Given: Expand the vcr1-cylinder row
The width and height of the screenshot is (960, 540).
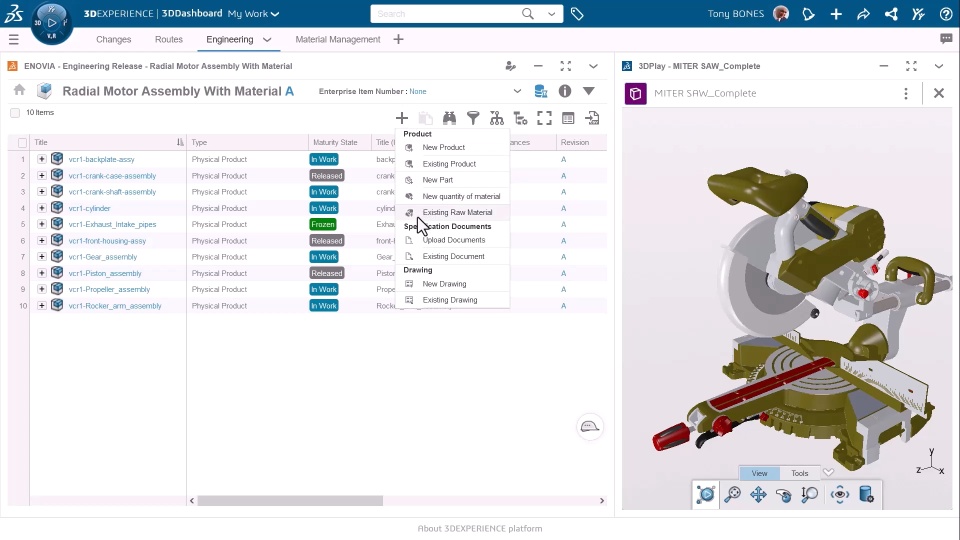Looking at the screenshot, I should coord(42,208).
